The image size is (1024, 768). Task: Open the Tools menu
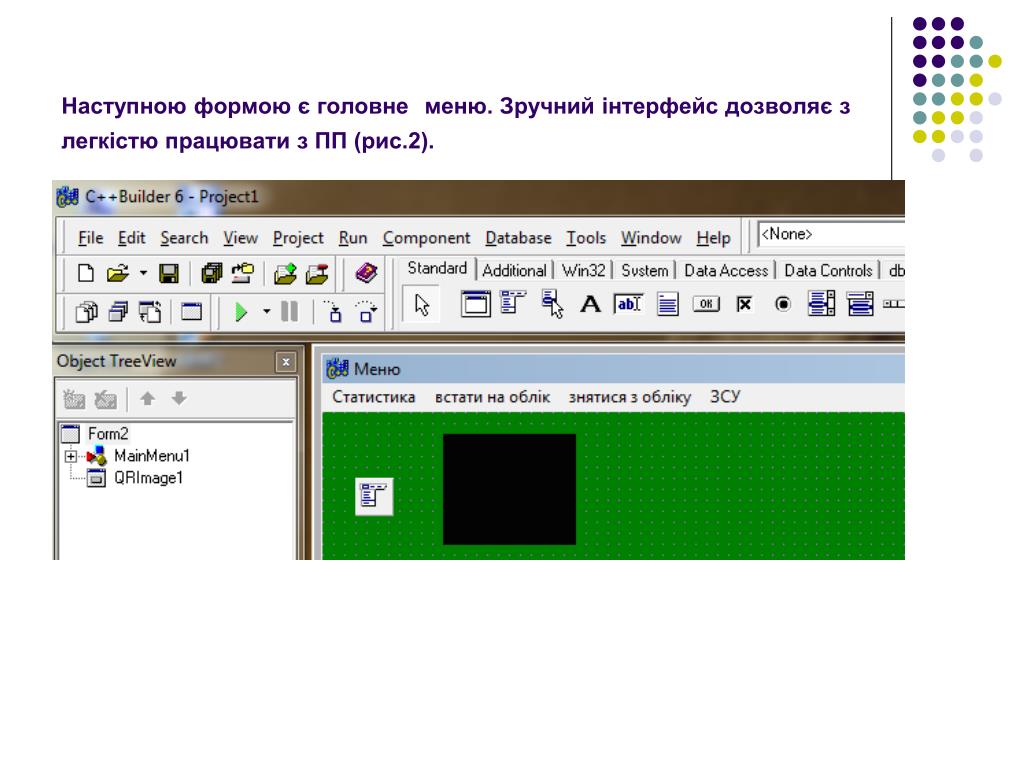(586, 238)
